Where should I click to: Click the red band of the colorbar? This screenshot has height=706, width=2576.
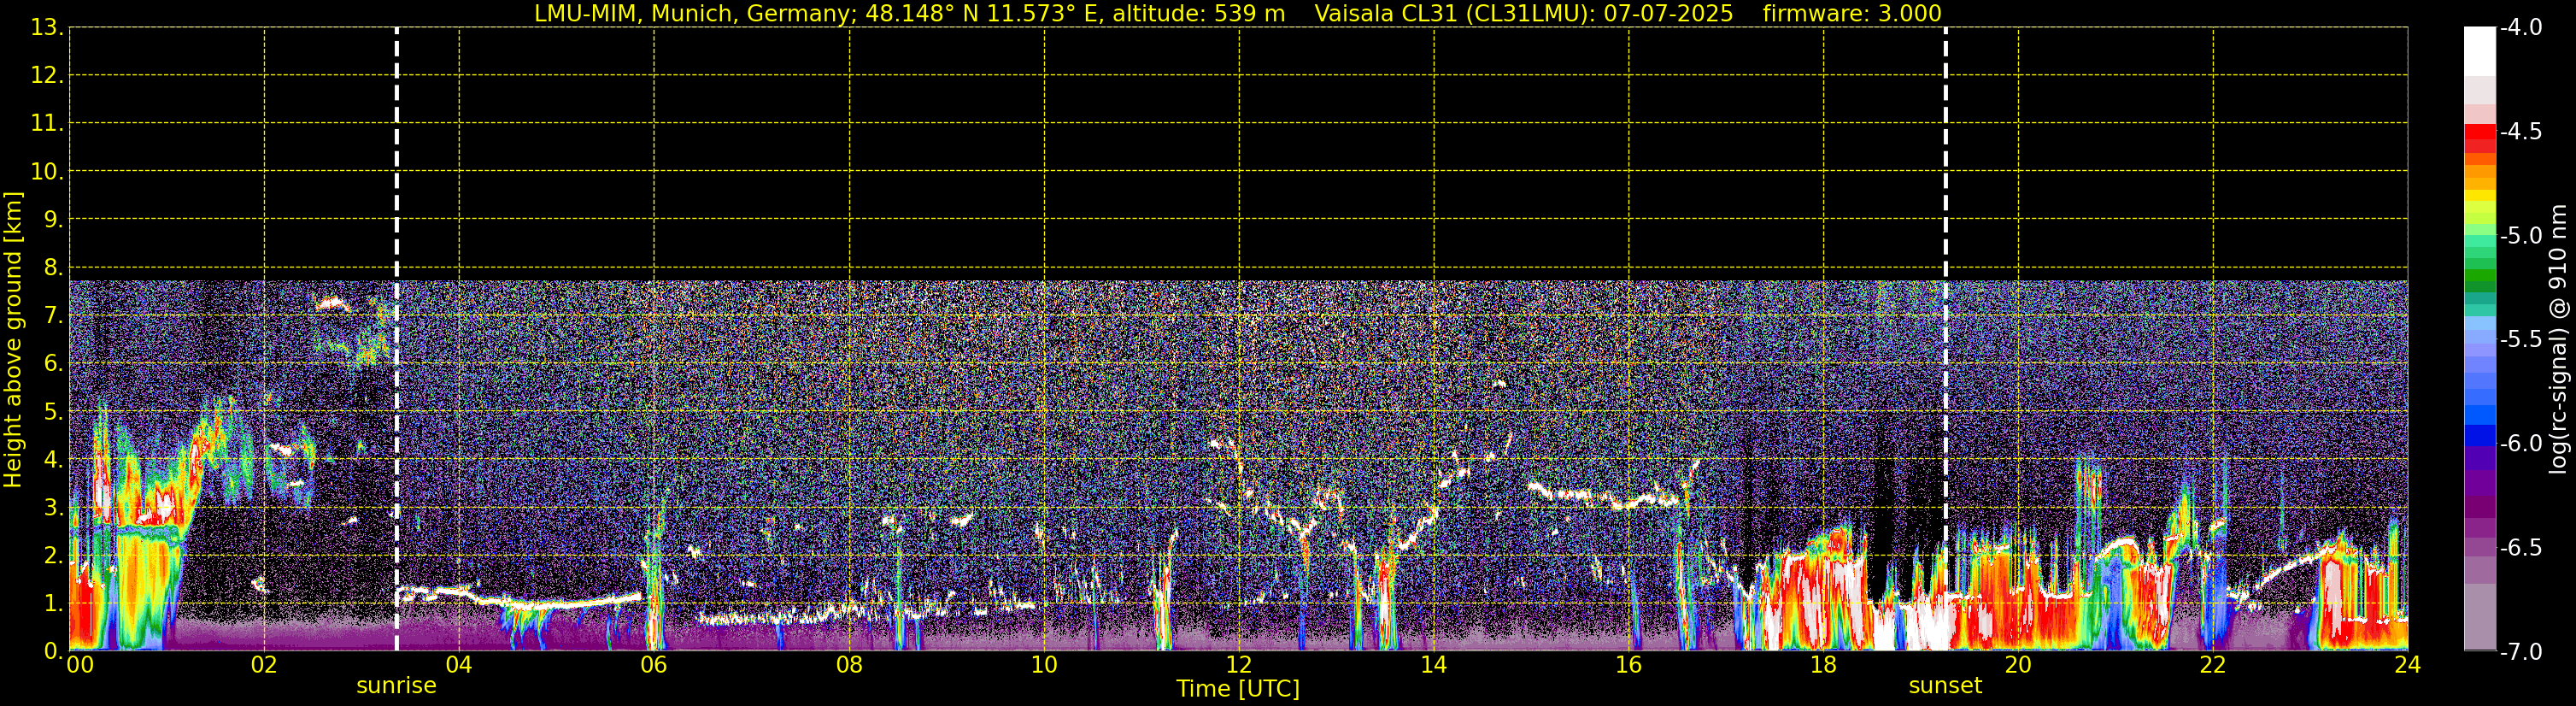[2479, 133]
